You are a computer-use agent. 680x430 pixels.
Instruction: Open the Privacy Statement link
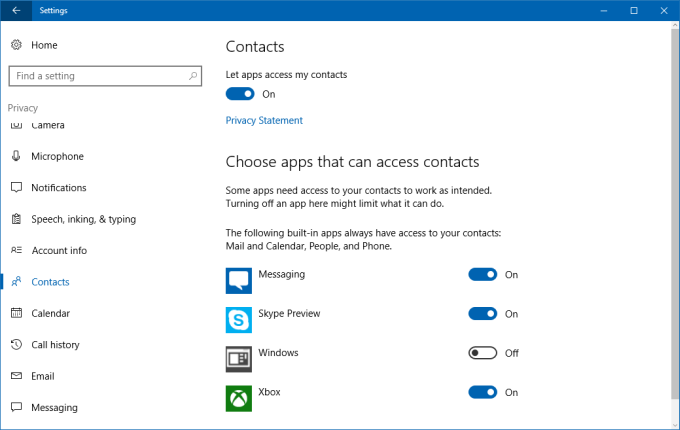tap(264, 120)
